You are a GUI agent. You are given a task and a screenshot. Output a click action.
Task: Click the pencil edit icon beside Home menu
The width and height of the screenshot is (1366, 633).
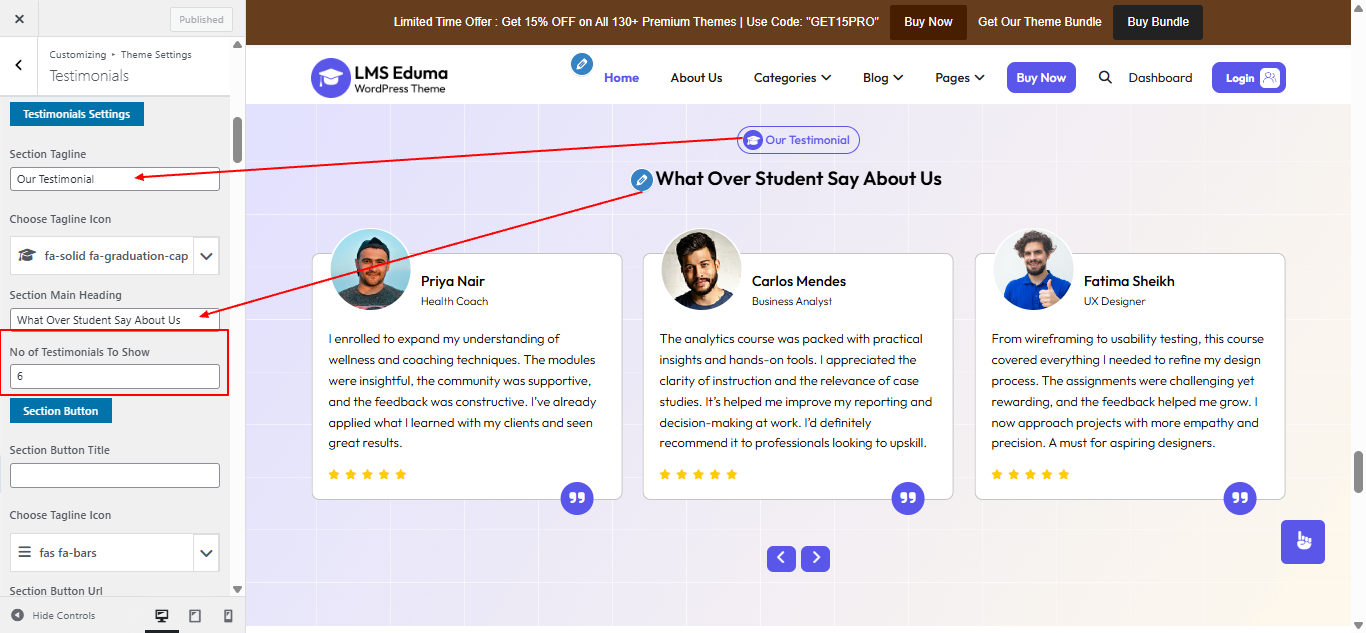click(x=581, y=64)
